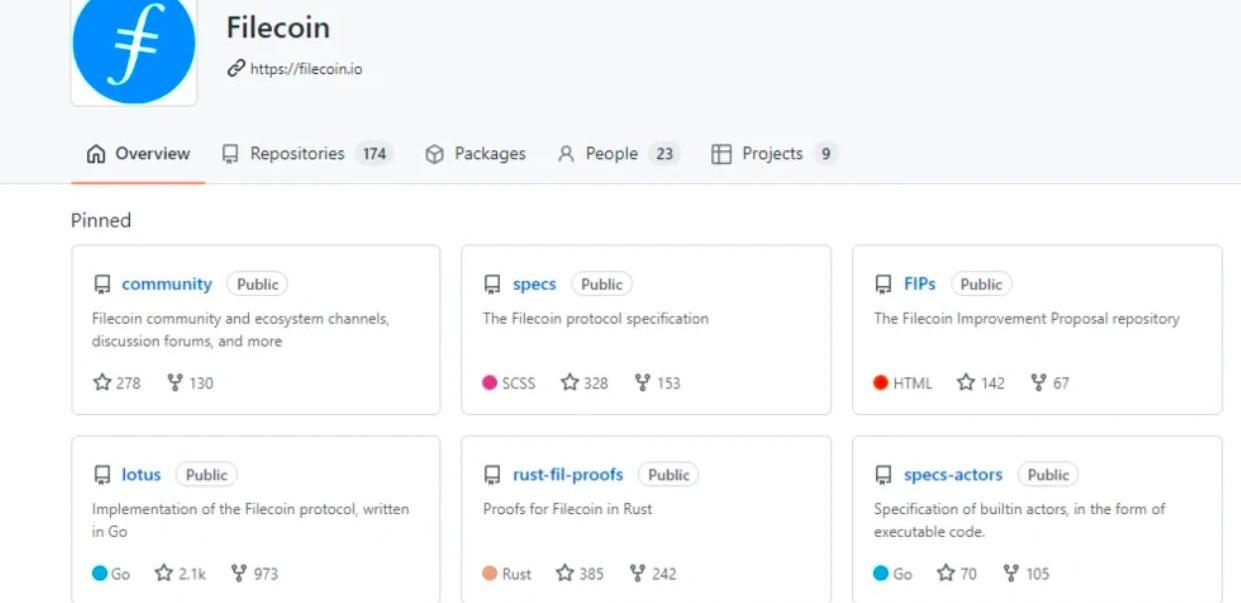Switch to the Repositories tab

coord(296,154)
